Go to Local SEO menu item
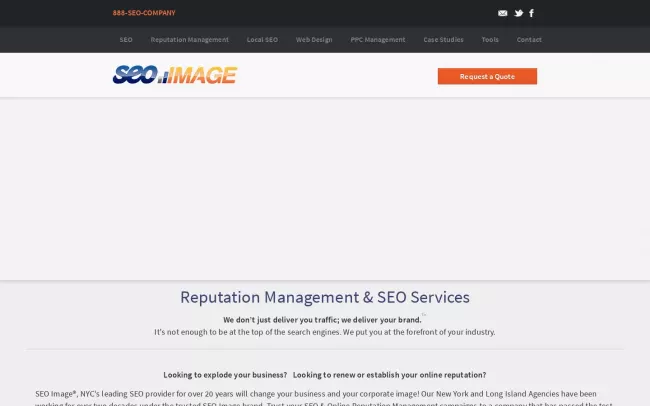Image resolution: width=650 pixels, height=406 pixels. 262,40
